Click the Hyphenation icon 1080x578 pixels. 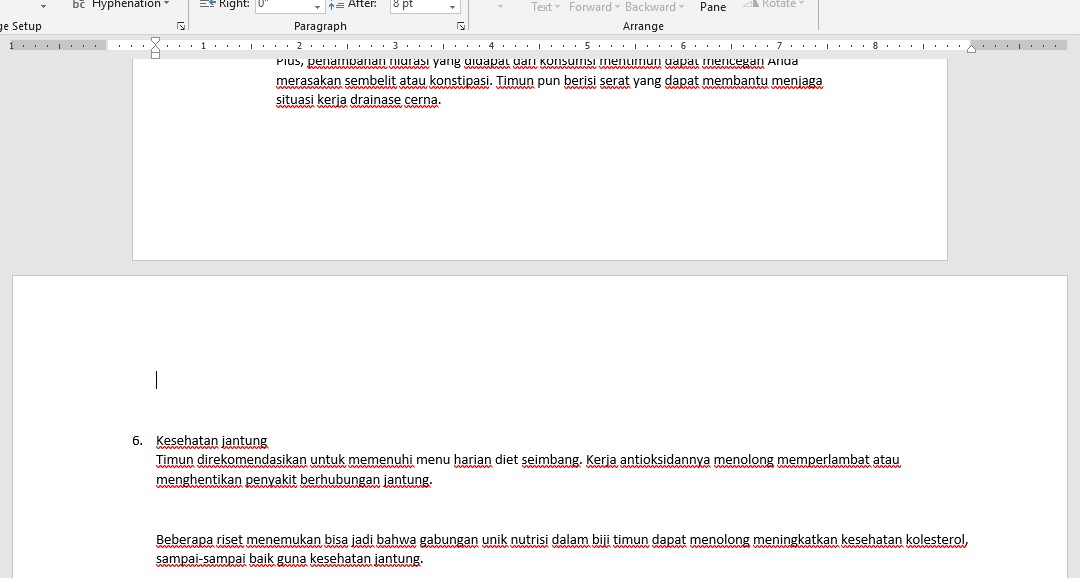pos(78,5)
